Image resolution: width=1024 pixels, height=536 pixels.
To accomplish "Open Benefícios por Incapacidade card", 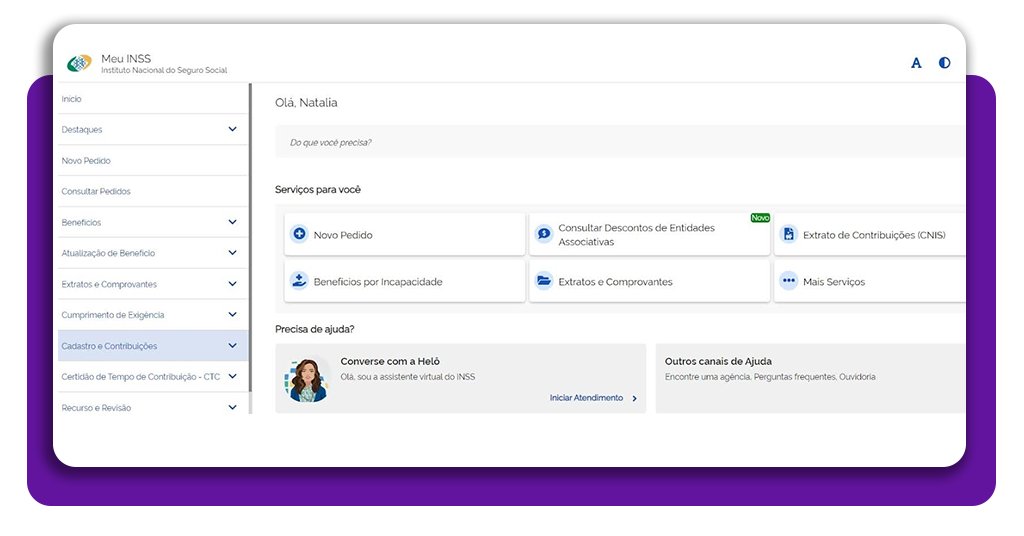I will click(x=404, y=281).
